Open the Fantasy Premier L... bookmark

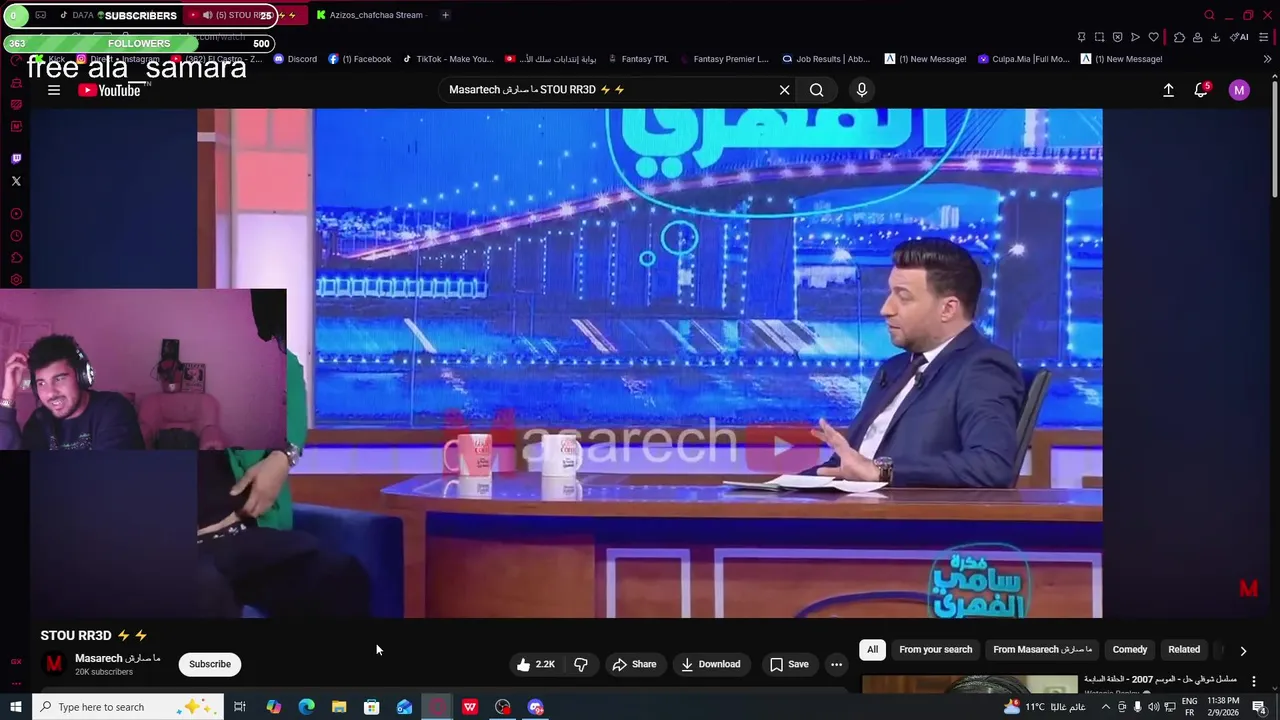click(x=724, y=59)
